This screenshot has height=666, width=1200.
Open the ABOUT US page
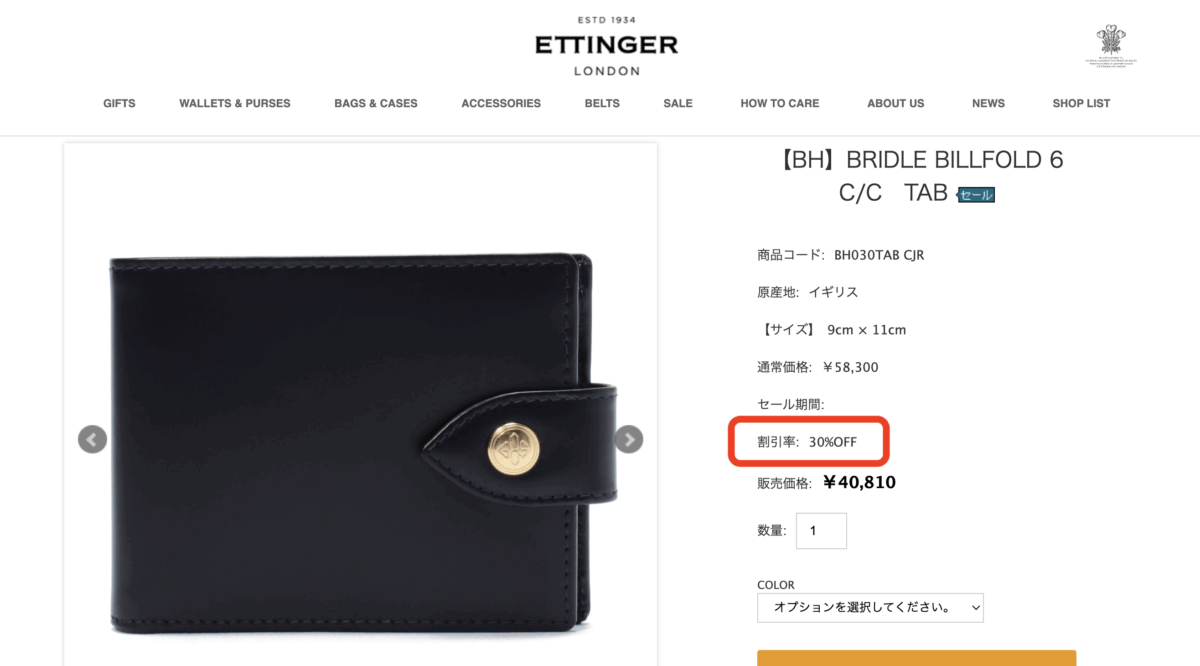coord(896,103)
